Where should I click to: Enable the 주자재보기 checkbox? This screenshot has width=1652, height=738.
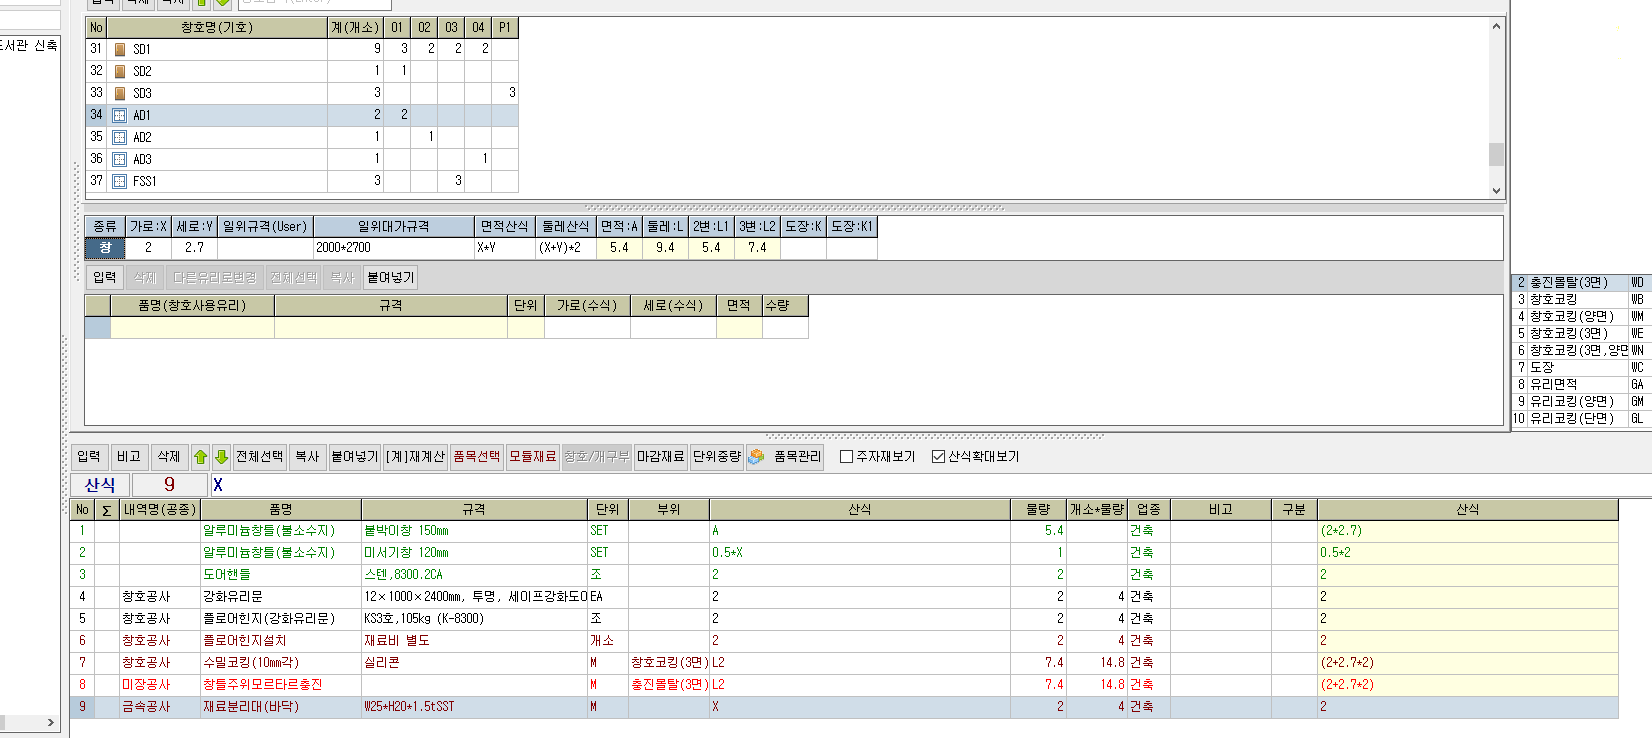coord(846,457)
